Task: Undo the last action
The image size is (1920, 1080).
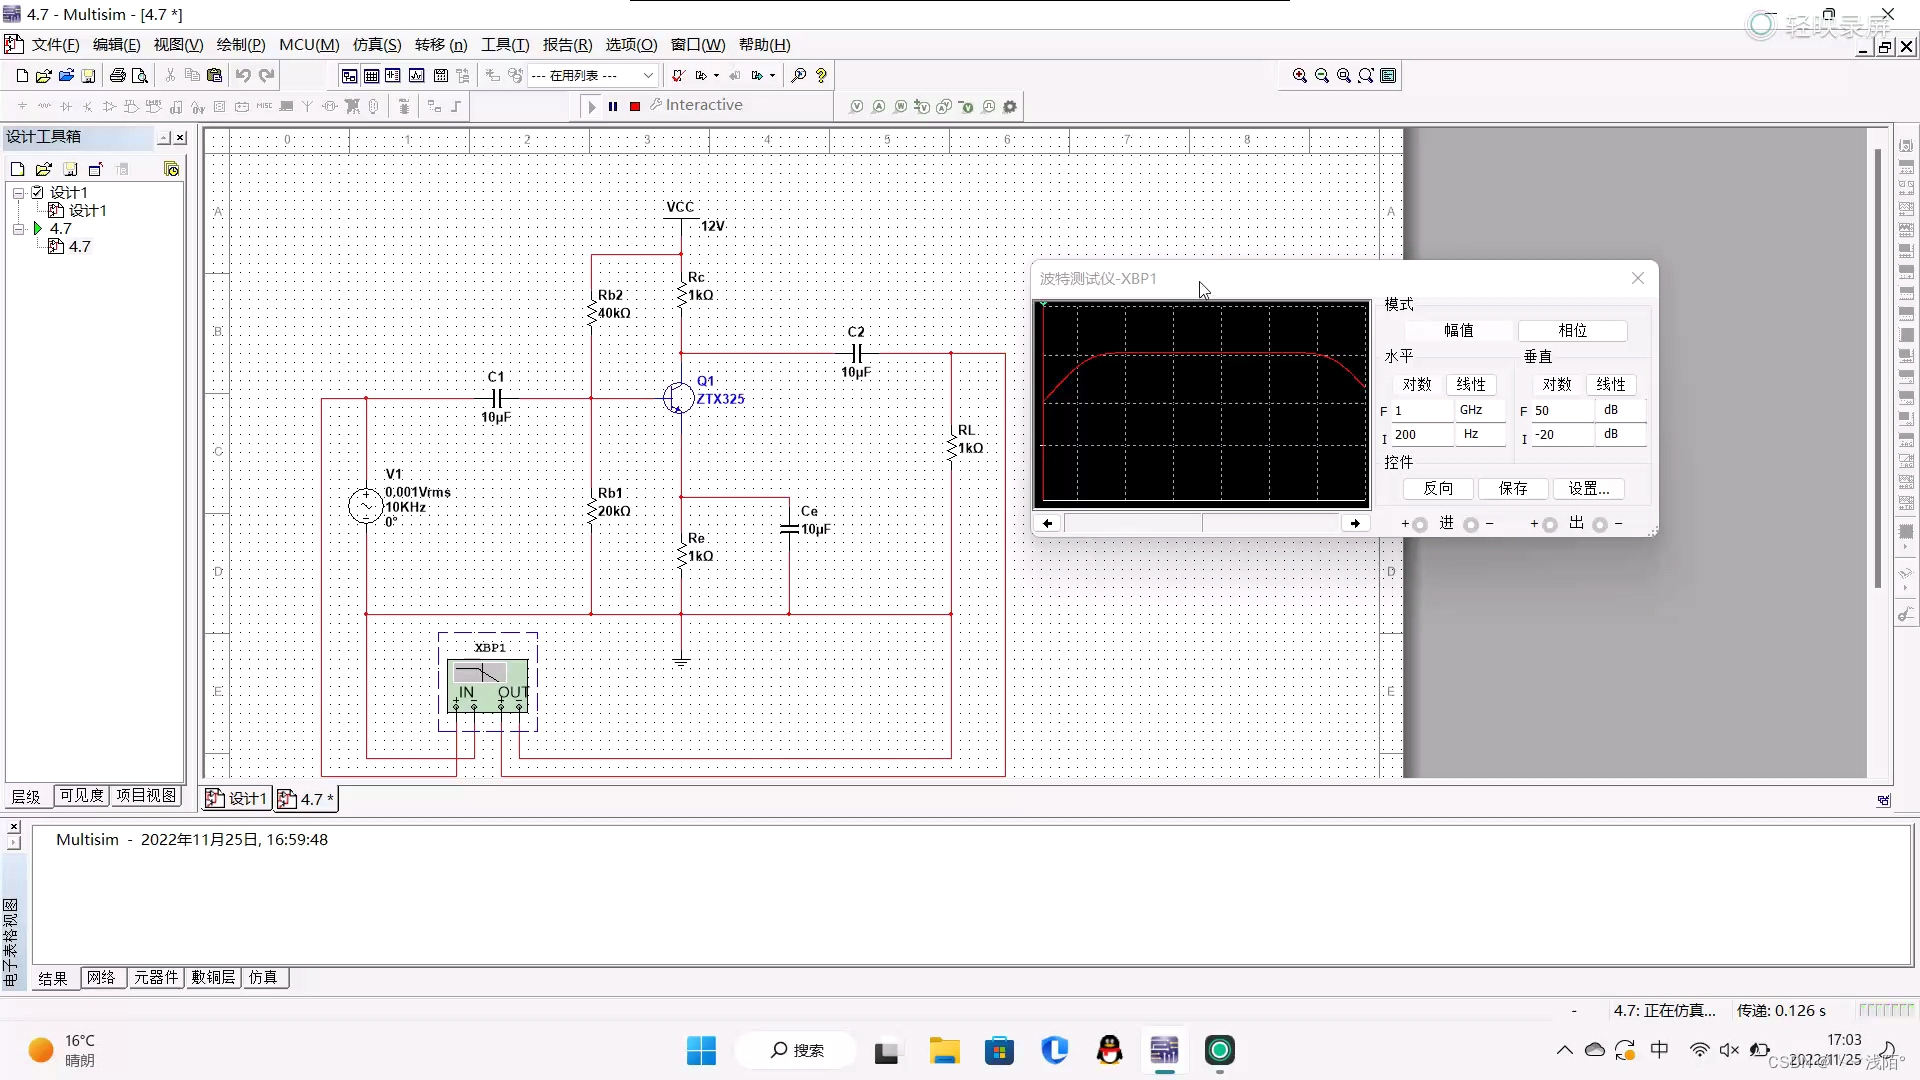Action: (243, 75)
